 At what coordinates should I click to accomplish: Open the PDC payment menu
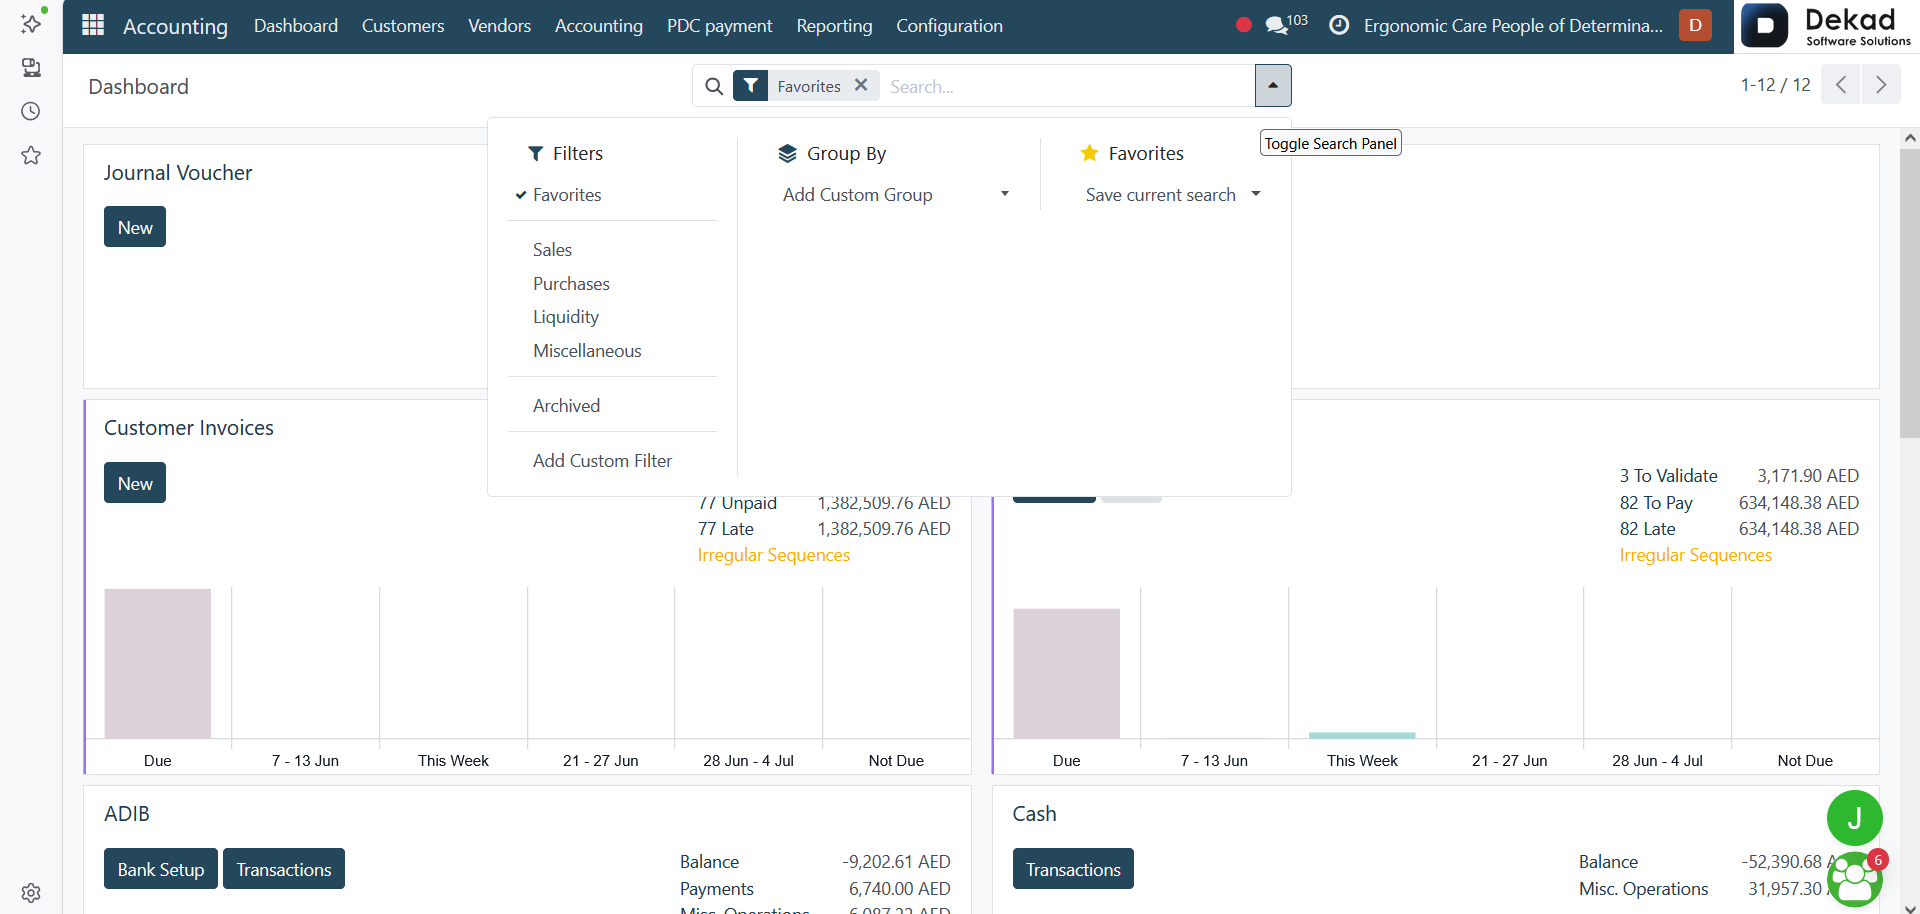719,26
